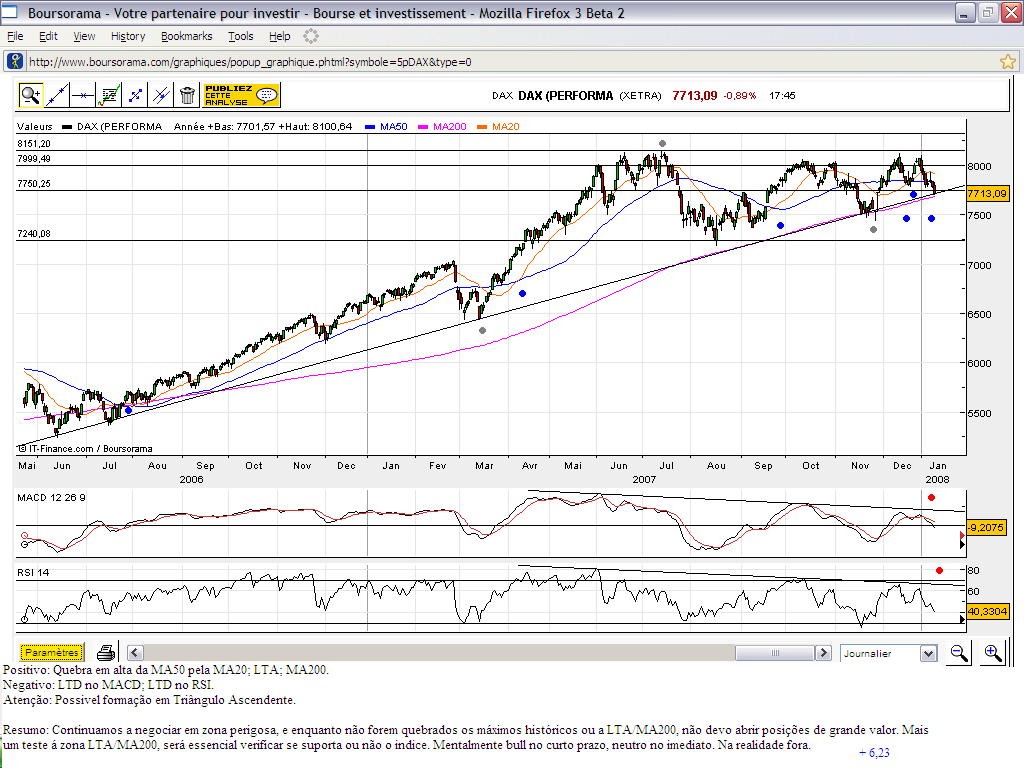Select the crossed-lines drawing tool
The height and width of the screenshot is (768, 1024).
pos(161,95)
